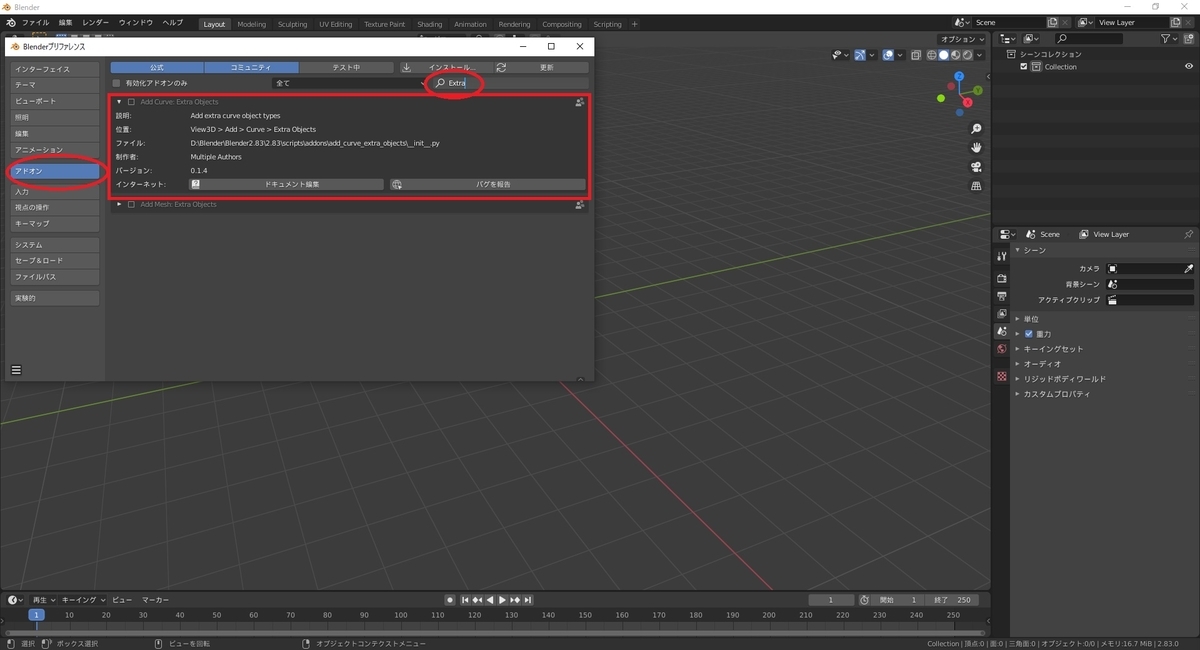Select material preview viewport shading

[956, 55]
